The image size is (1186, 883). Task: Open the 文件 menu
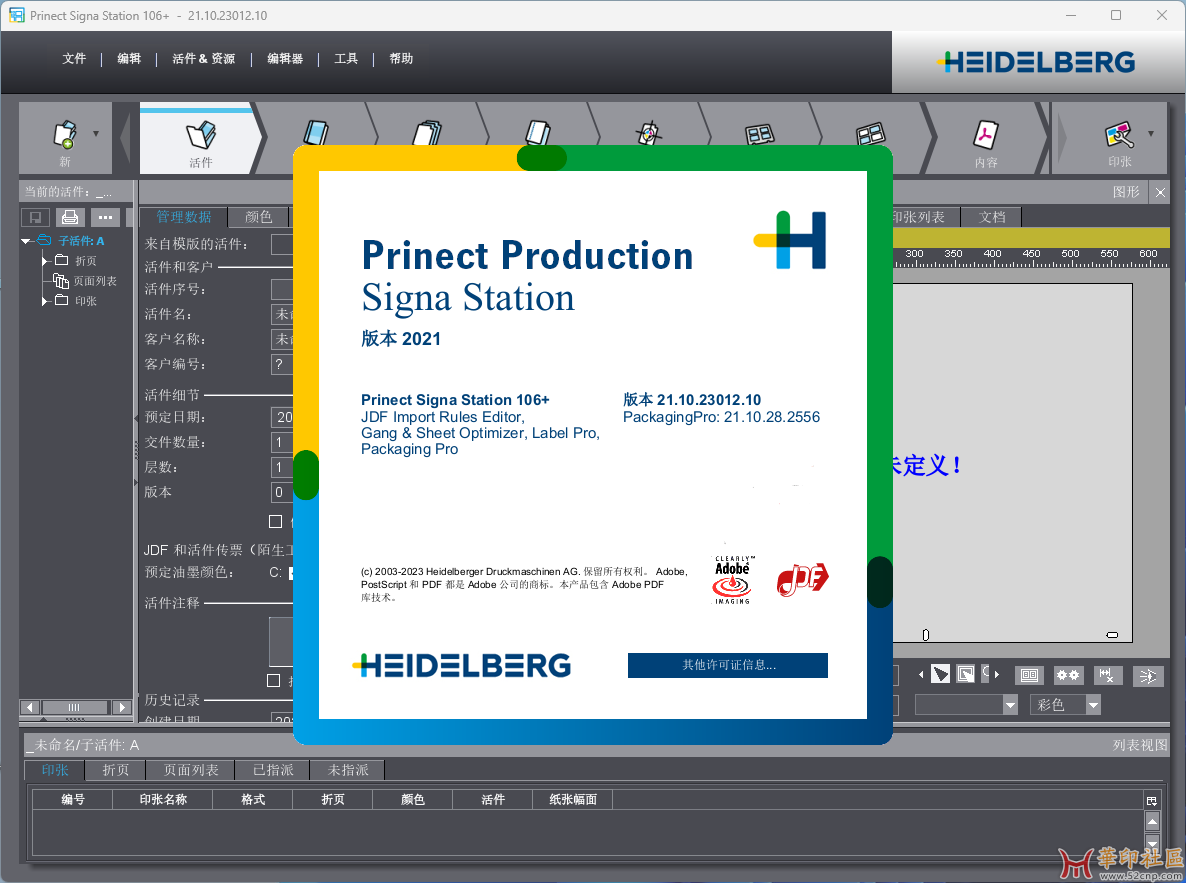click(x=74, y=58)
